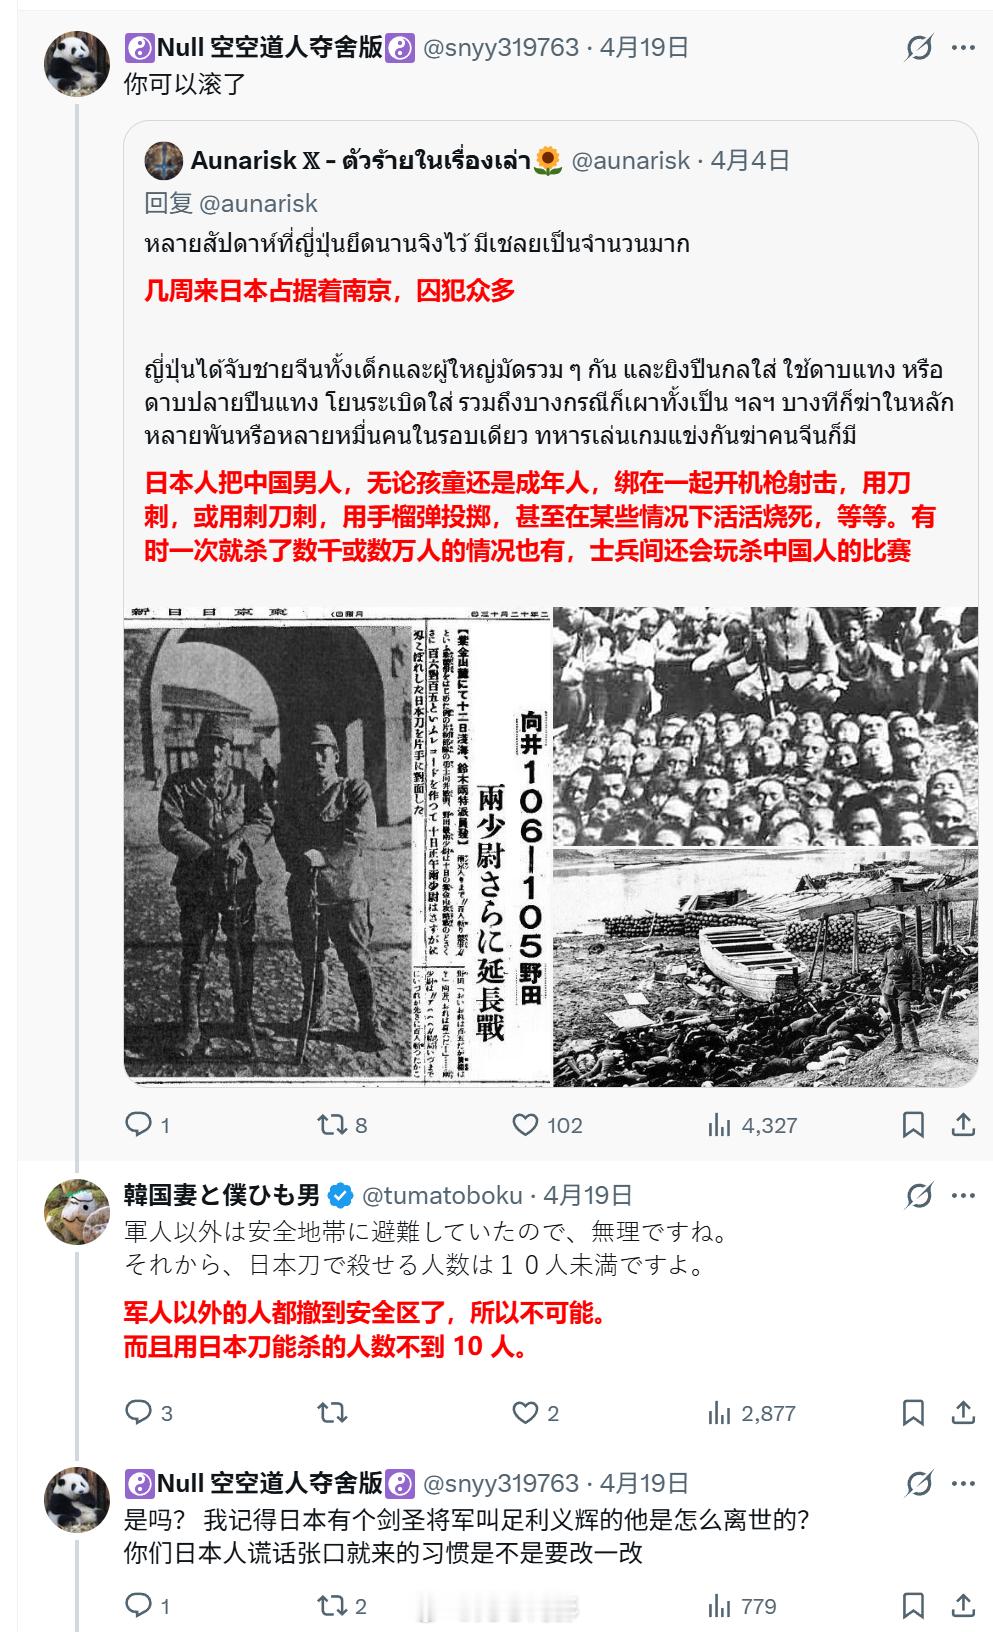
Task: Open more options on first snyy319763 post
Action: pos(963,47)
